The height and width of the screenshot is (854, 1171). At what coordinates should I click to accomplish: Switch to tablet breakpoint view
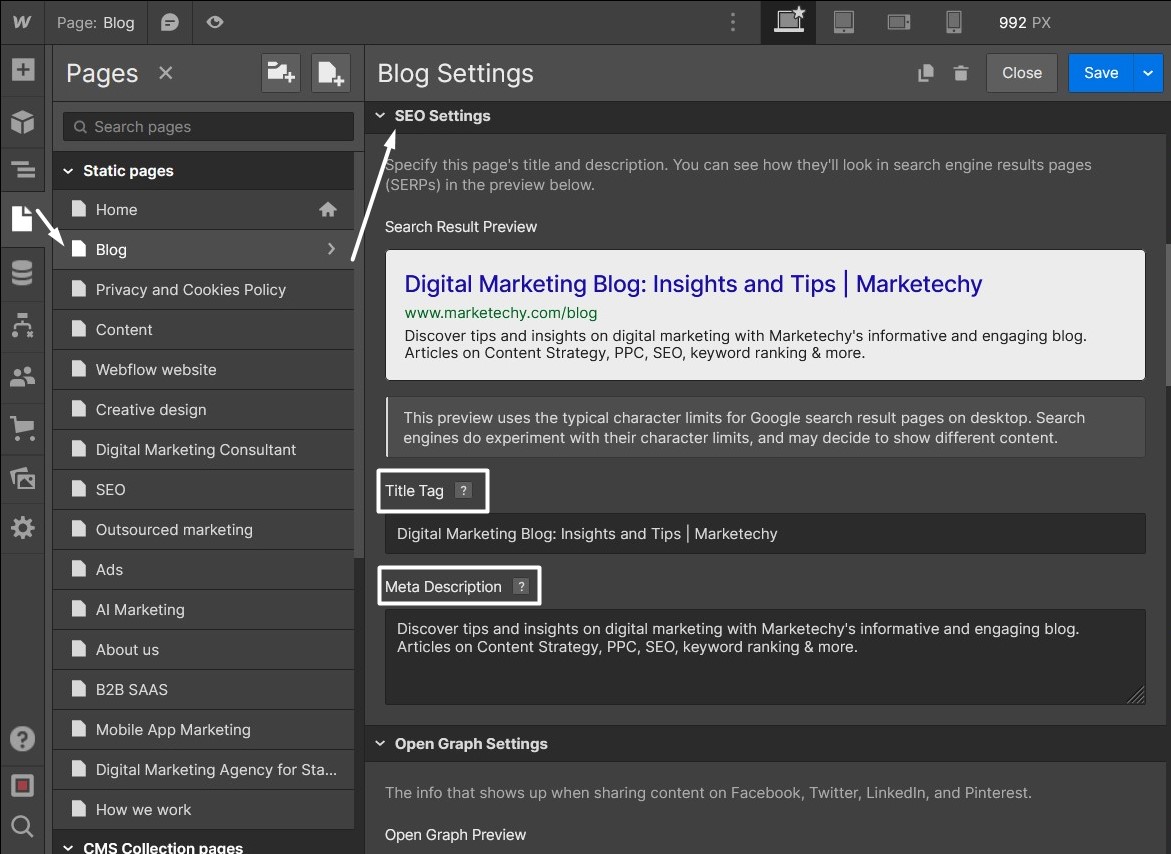[x=843, y=22]
